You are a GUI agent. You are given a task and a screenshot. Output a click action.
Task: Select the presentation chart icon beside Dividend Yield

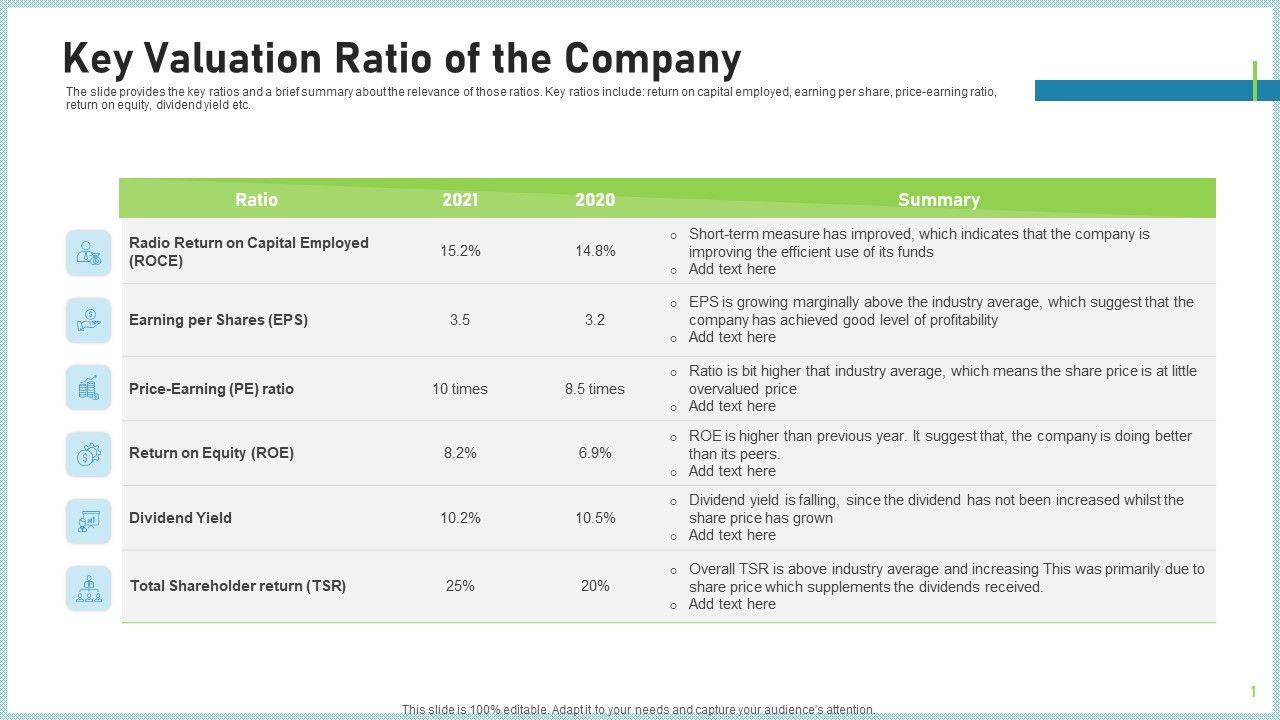[x=89, y=521]
